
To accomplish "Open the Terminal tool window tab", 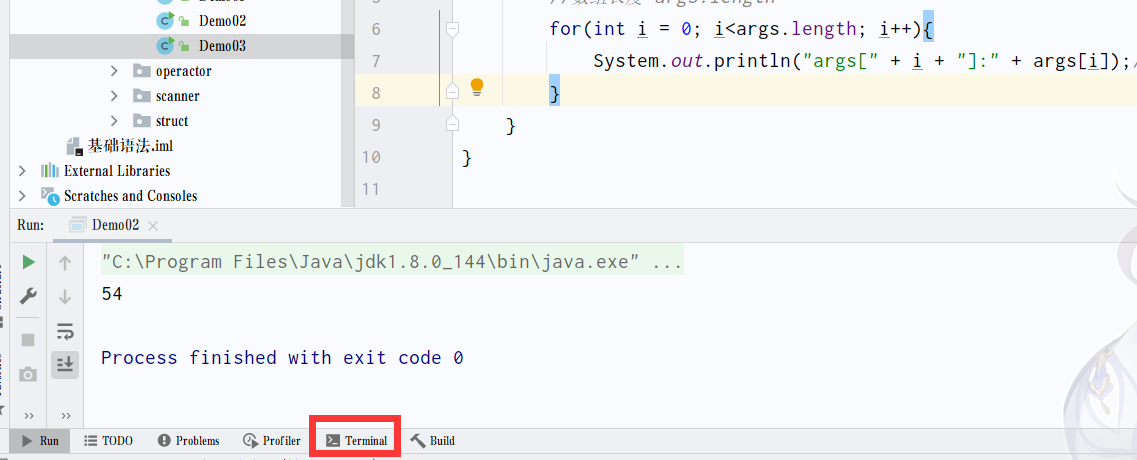I will 356,440.
